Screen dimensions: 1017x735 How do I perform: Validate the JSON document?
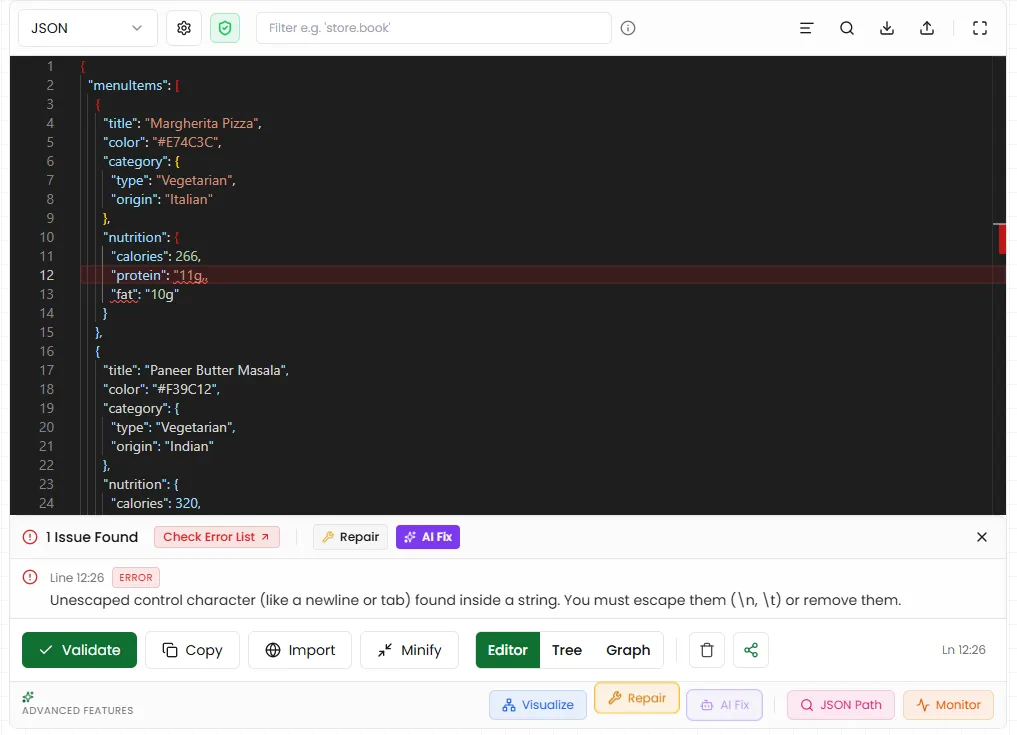[79, 650]
